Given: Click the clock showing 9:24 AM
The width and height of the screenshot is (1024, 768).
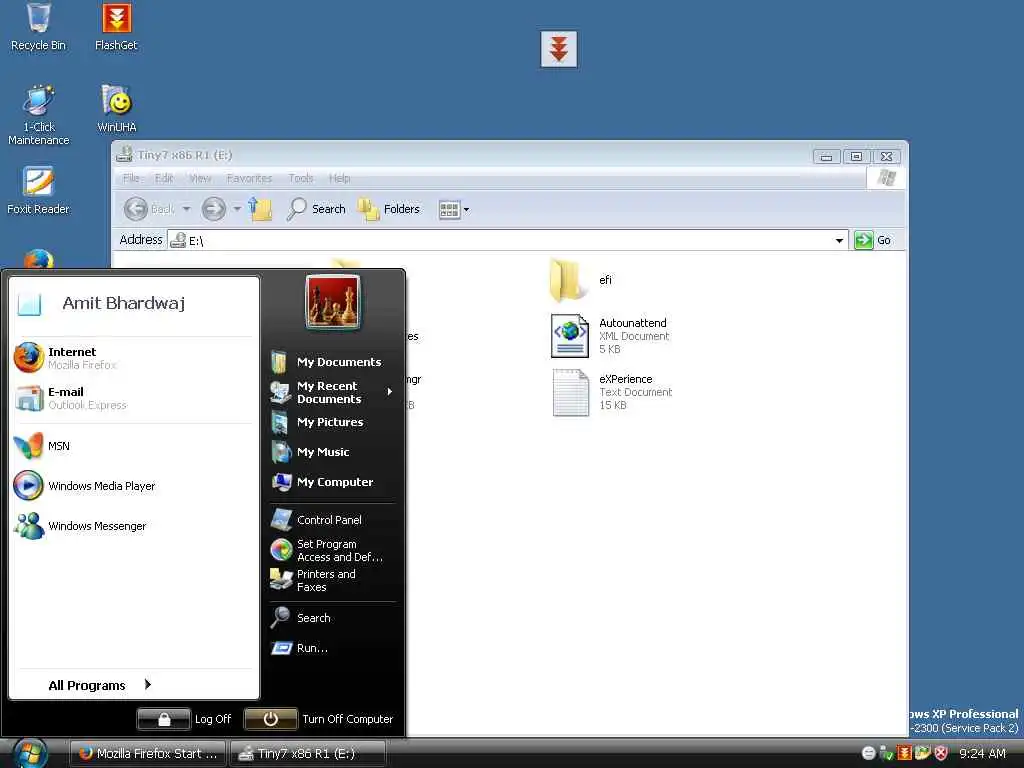Looking at the screenshot, I should point(982,754).
